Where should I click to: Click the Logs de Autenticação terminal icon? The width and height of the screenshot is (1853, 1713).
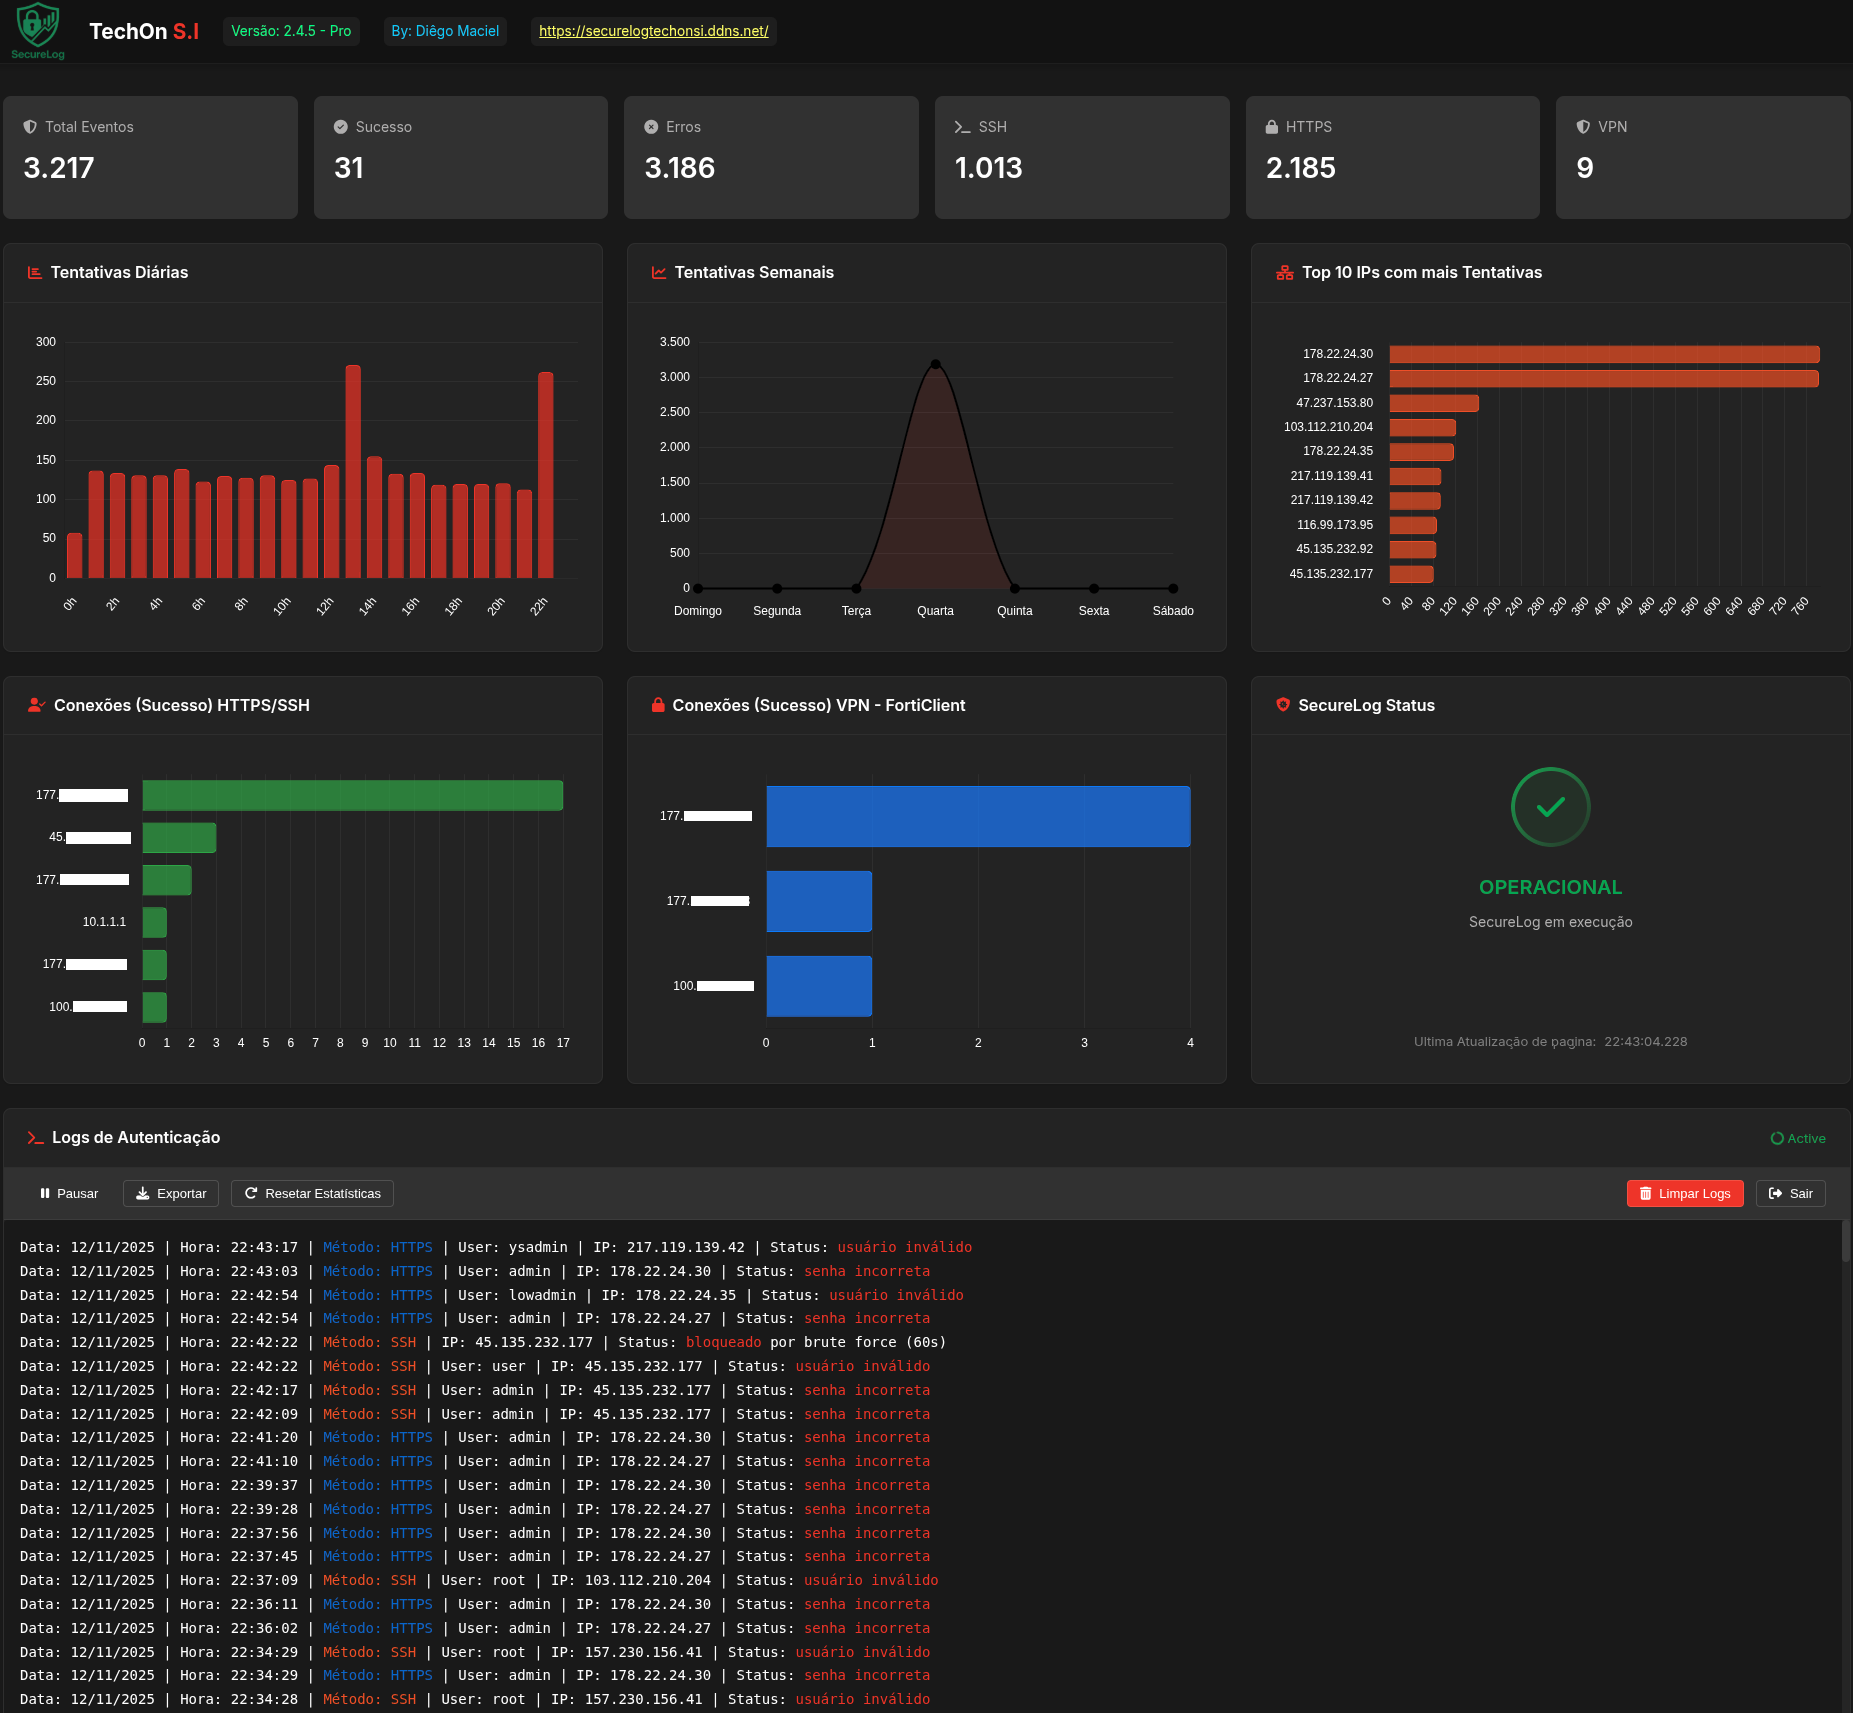pos(35,1137)
